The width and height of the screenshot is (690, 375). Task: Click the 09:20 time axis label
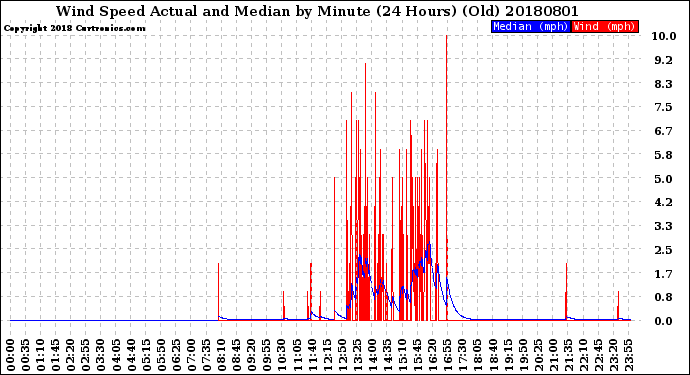click(252, 355)
